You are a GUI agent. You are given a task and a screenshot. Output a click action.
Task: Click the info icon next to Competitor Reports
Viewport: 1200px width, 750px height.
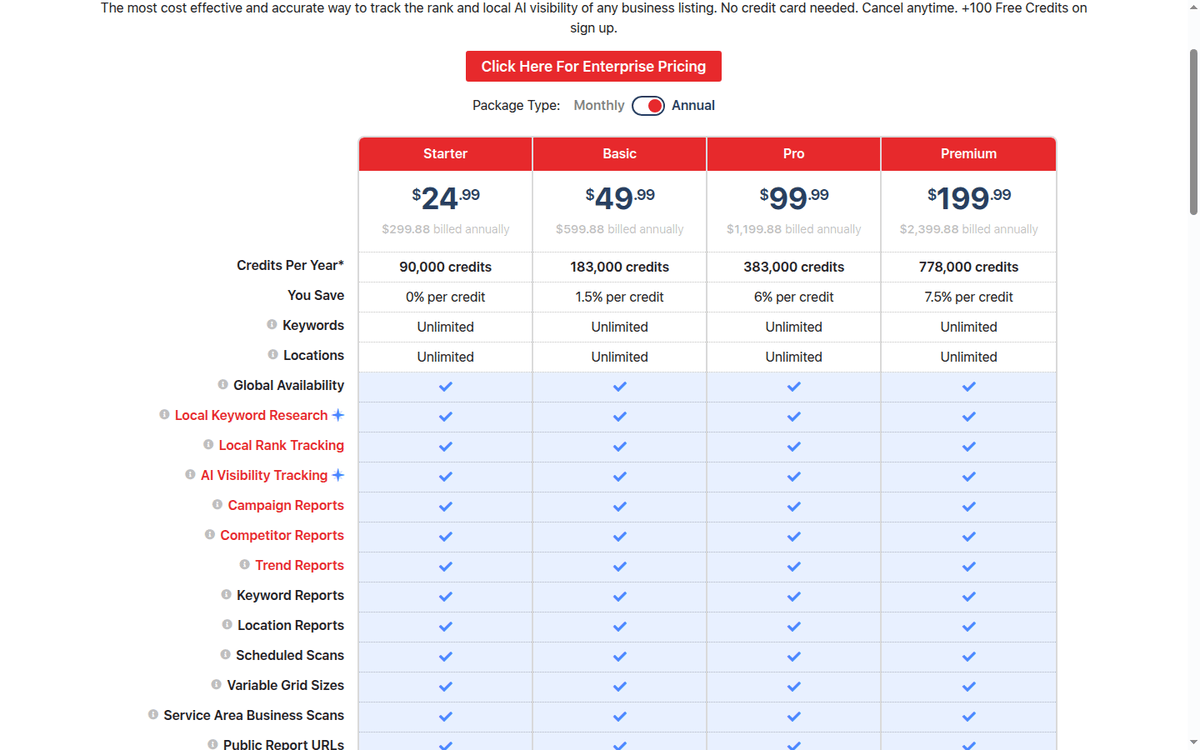210,535
